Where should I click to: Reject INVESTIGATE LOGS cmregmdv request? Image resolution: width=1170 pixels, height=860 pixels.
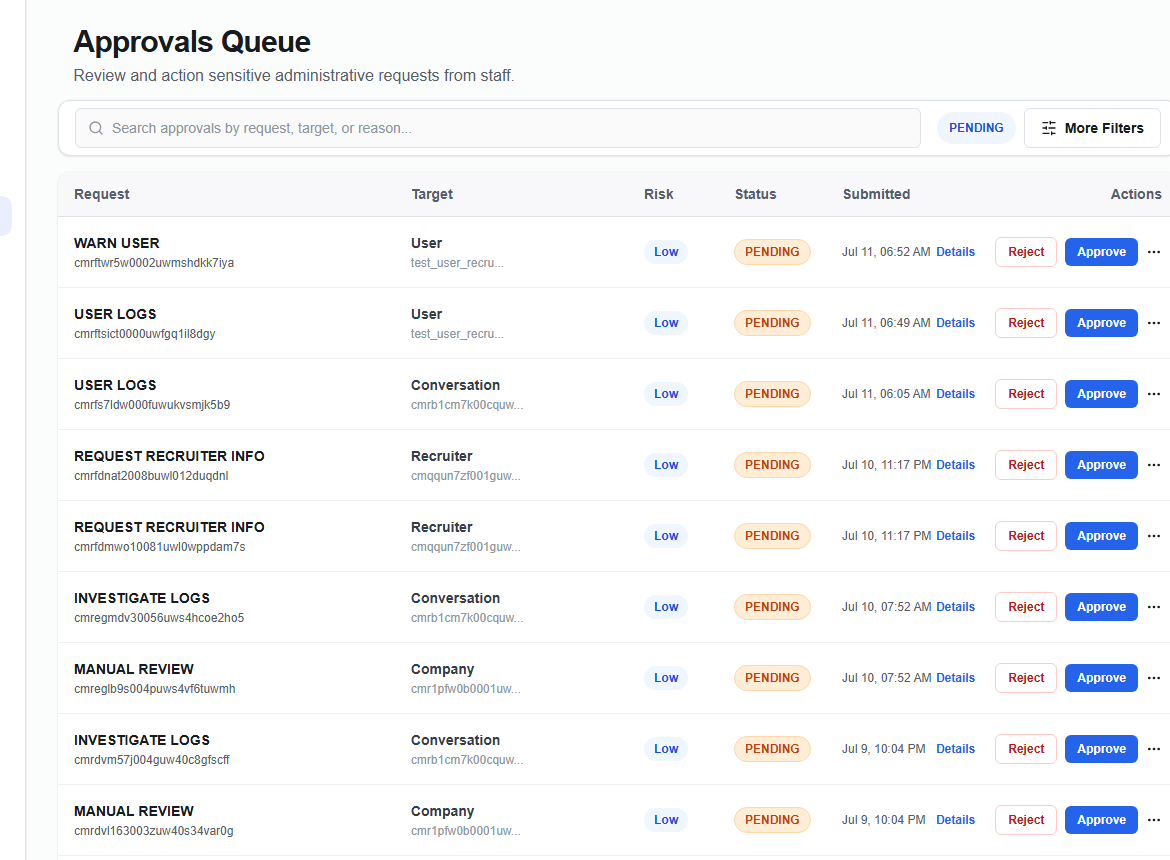(x=1026, y=607)
